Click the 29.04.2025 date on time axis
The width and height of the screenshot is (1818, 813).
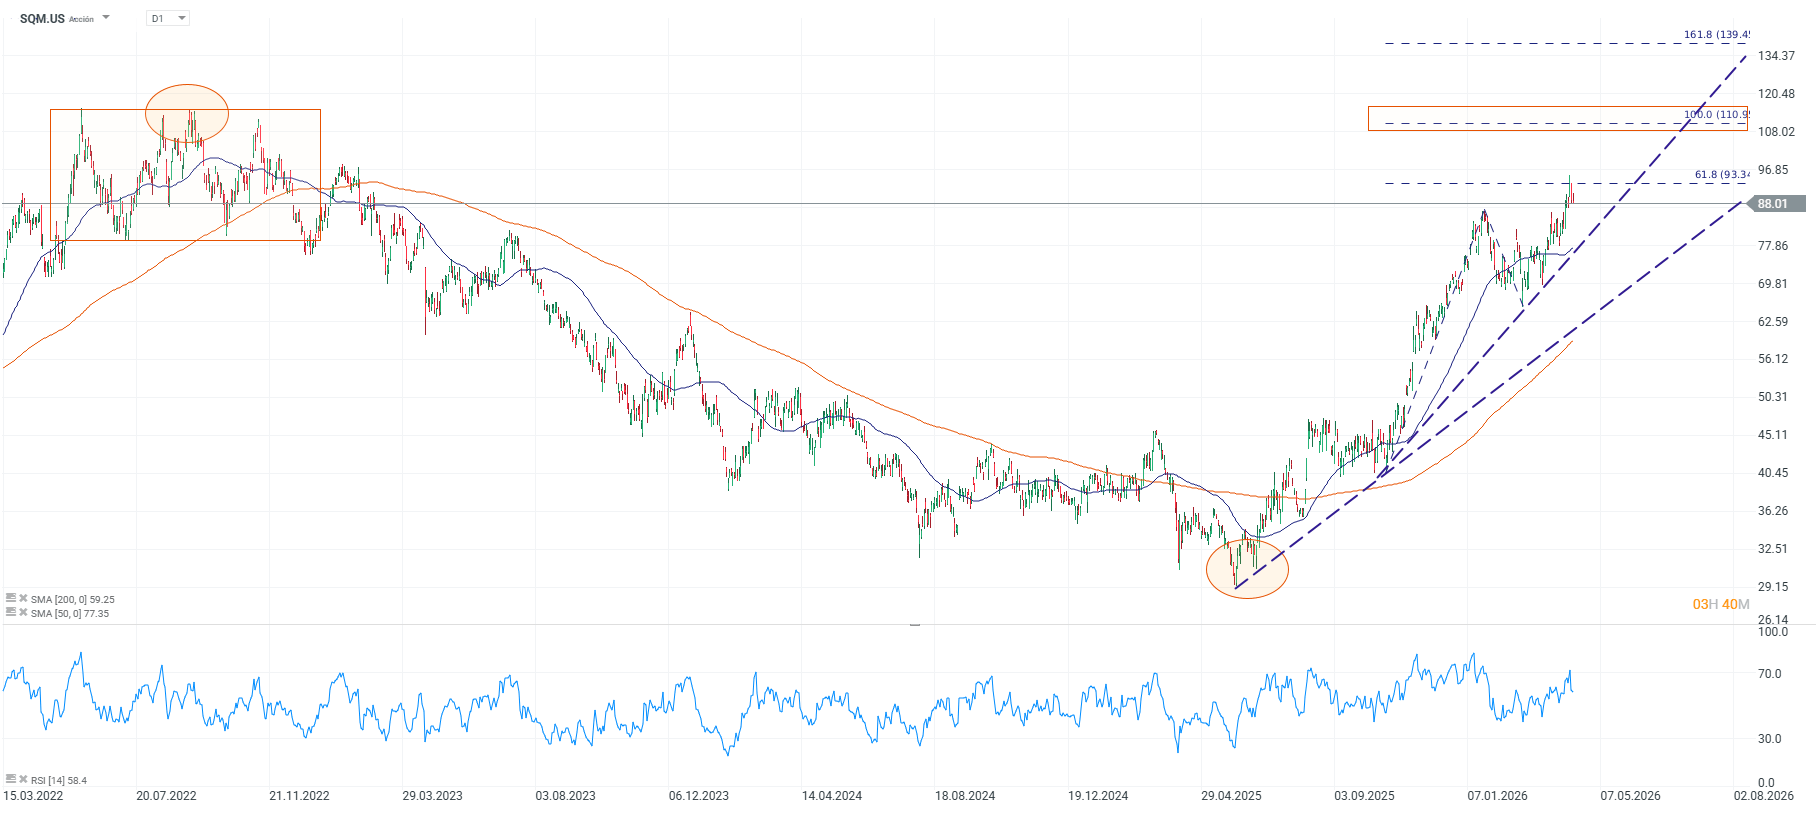tap(1231, 796)
